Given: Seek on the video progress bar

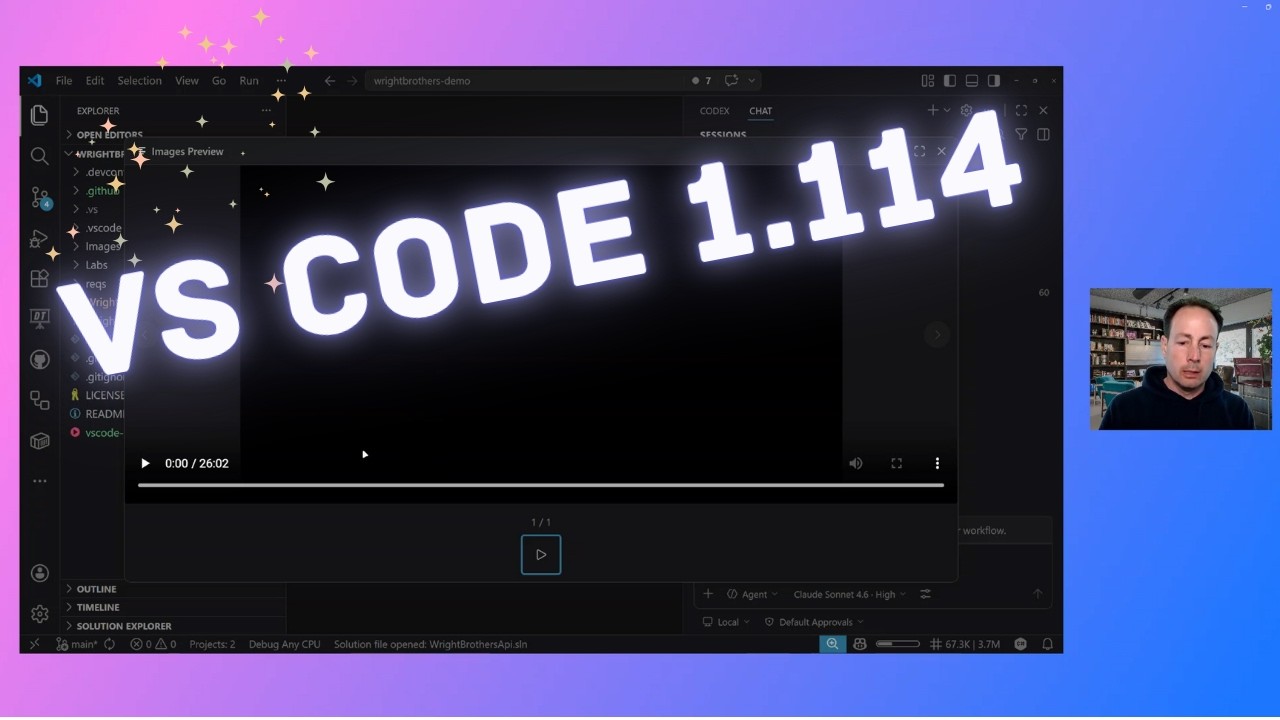Looking at the screenshot, I should point(541,485).
